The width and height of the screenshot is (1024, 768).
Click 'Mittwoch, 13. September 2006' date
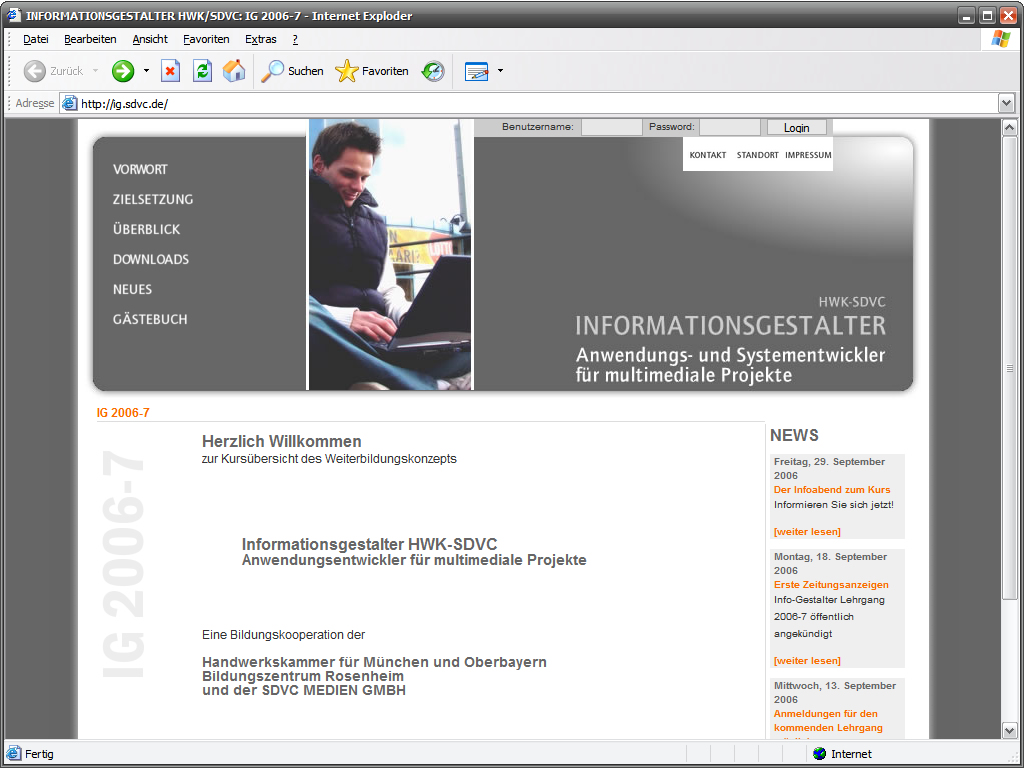835,692
